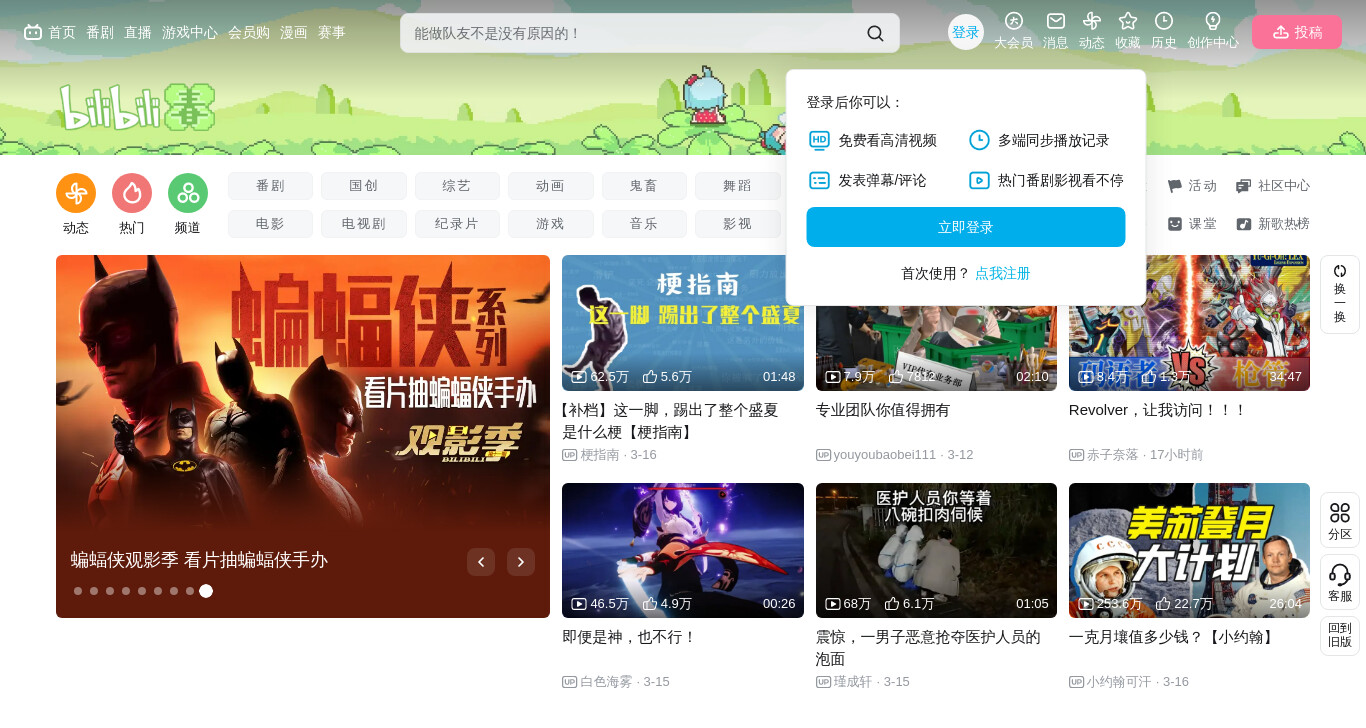Screen dimensions: 1366x728
Task: Select the 电视剧 category tag
Action: tap(364, 224)
